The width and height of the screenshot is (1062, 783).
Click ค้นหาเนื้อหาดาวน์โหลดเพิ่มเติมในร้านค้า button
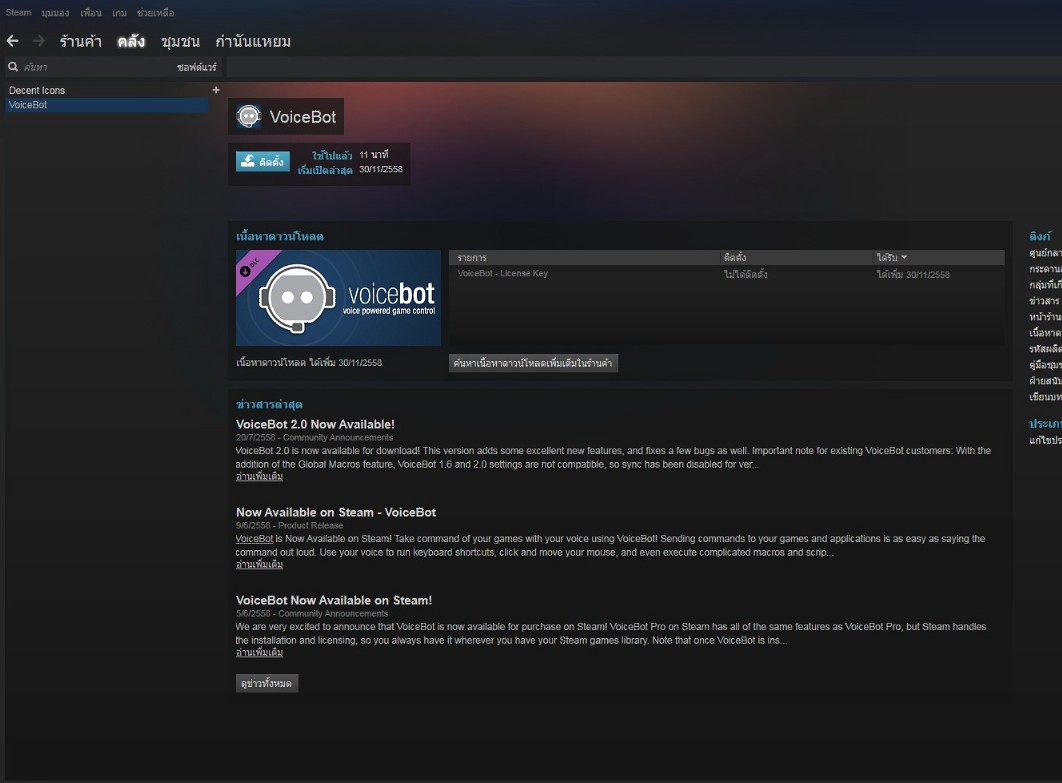point(533,363)
